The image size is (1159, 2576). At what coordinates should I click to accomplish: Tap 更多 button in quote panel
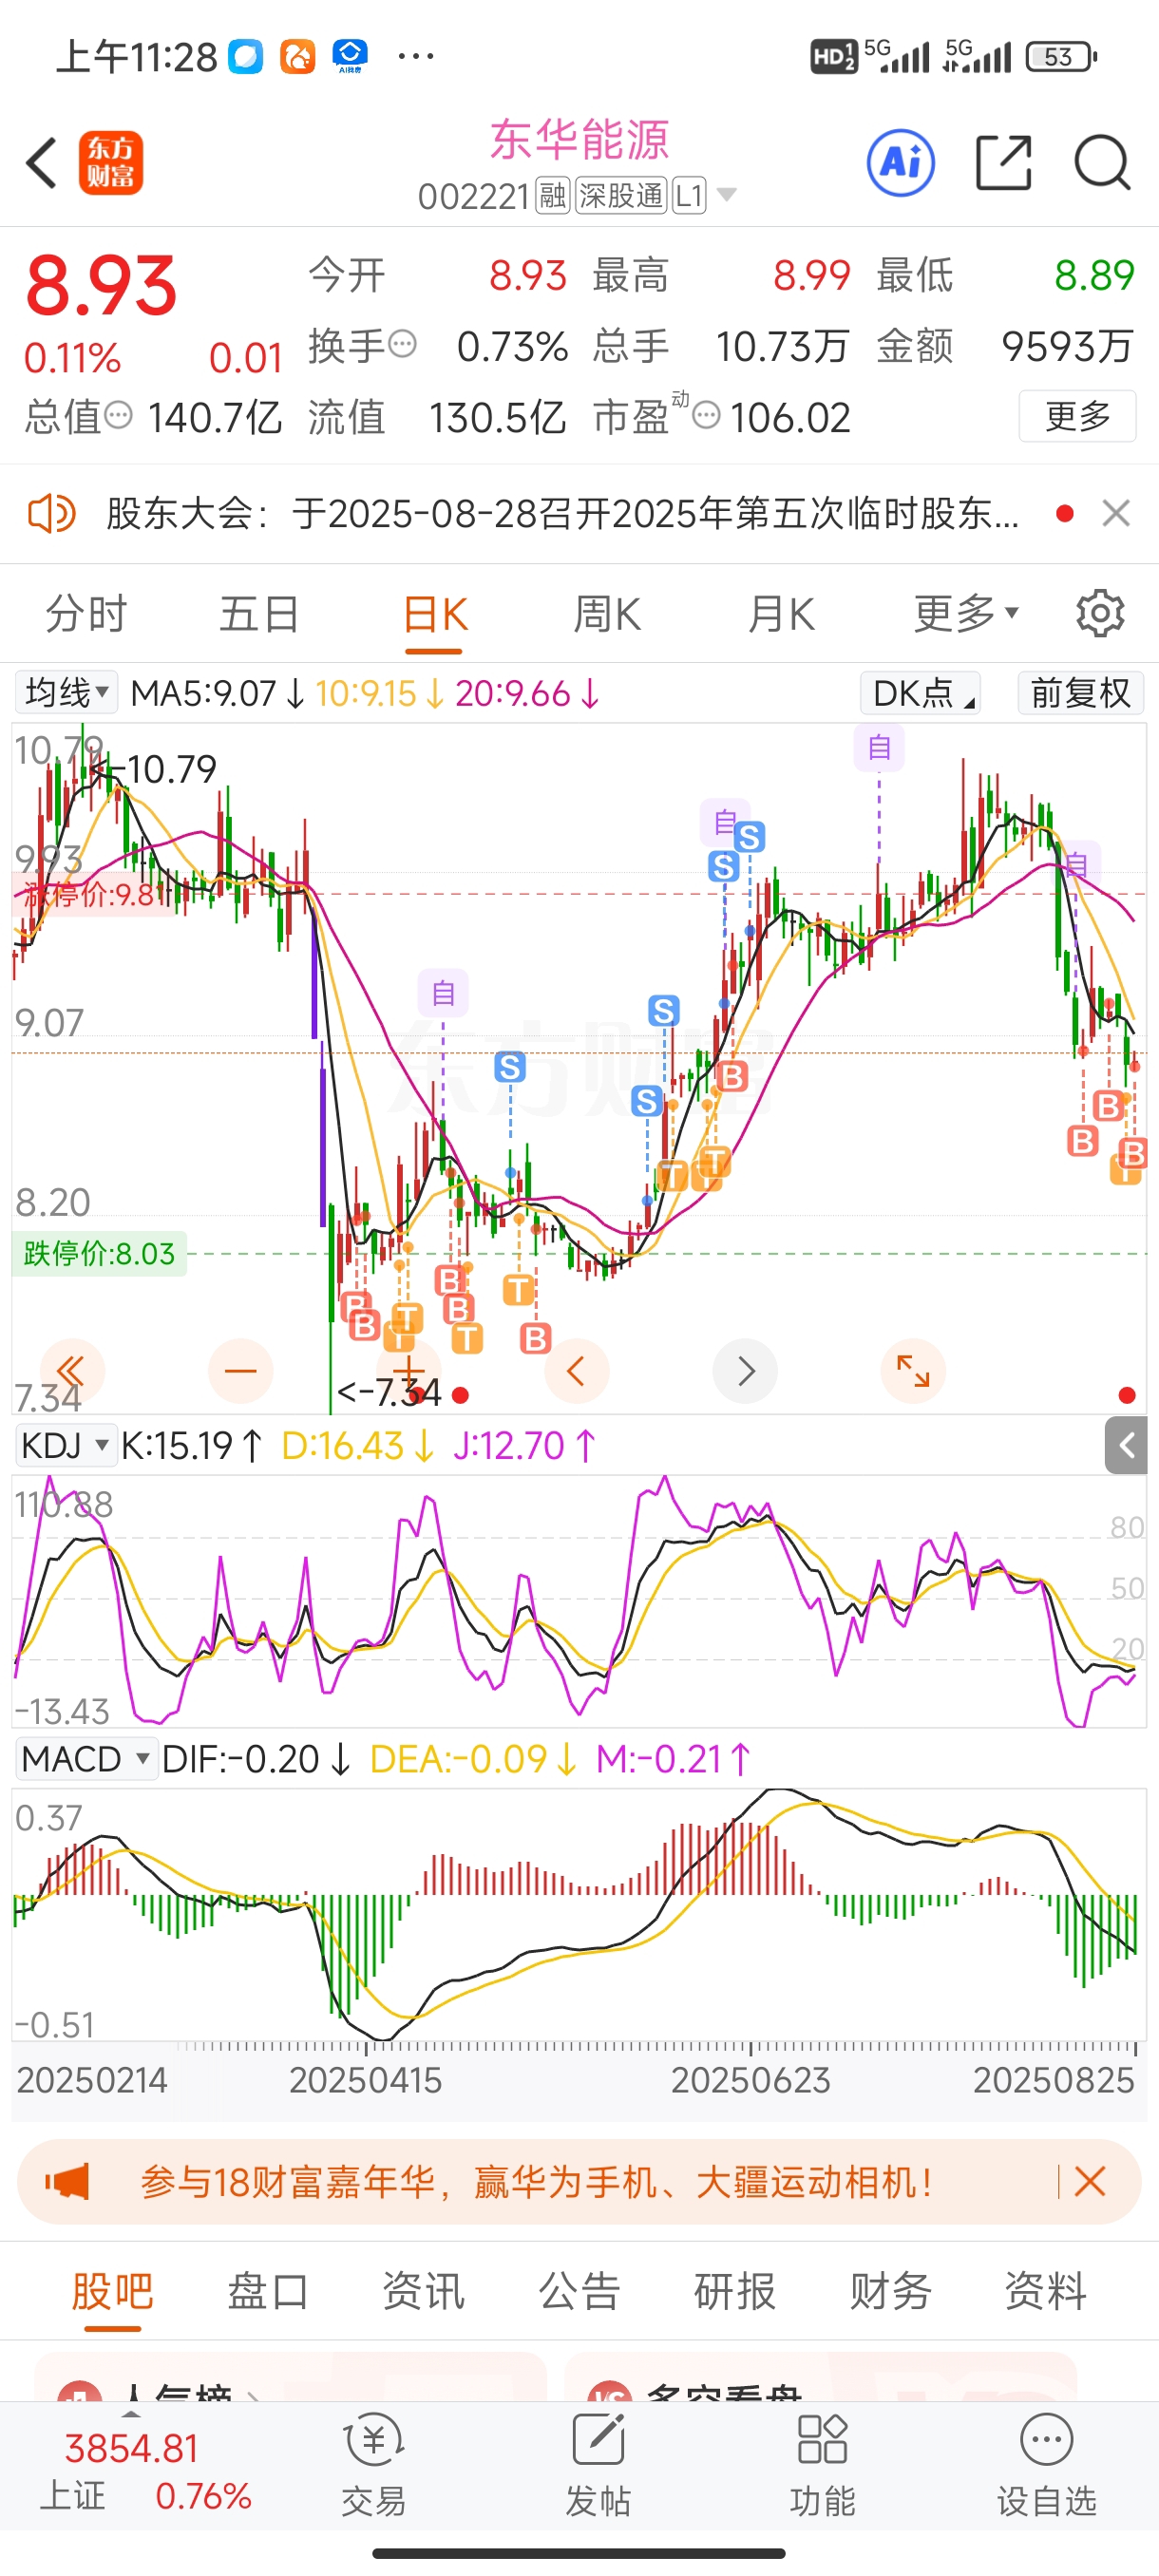[1077, 415]
